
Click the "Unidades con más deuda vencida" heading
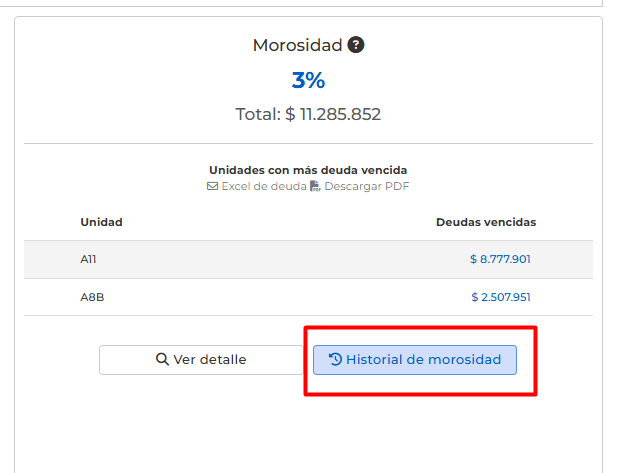click(x=308, y=170)
